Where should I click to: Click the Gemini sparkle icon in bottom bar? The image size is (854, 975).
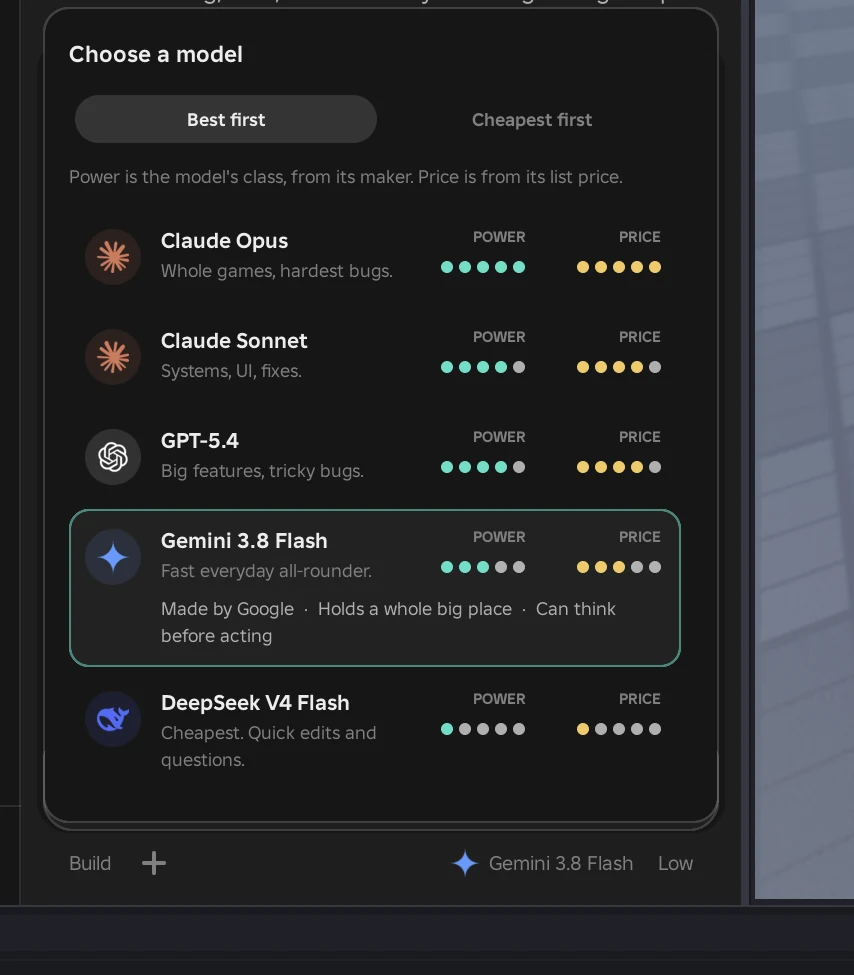465,864
